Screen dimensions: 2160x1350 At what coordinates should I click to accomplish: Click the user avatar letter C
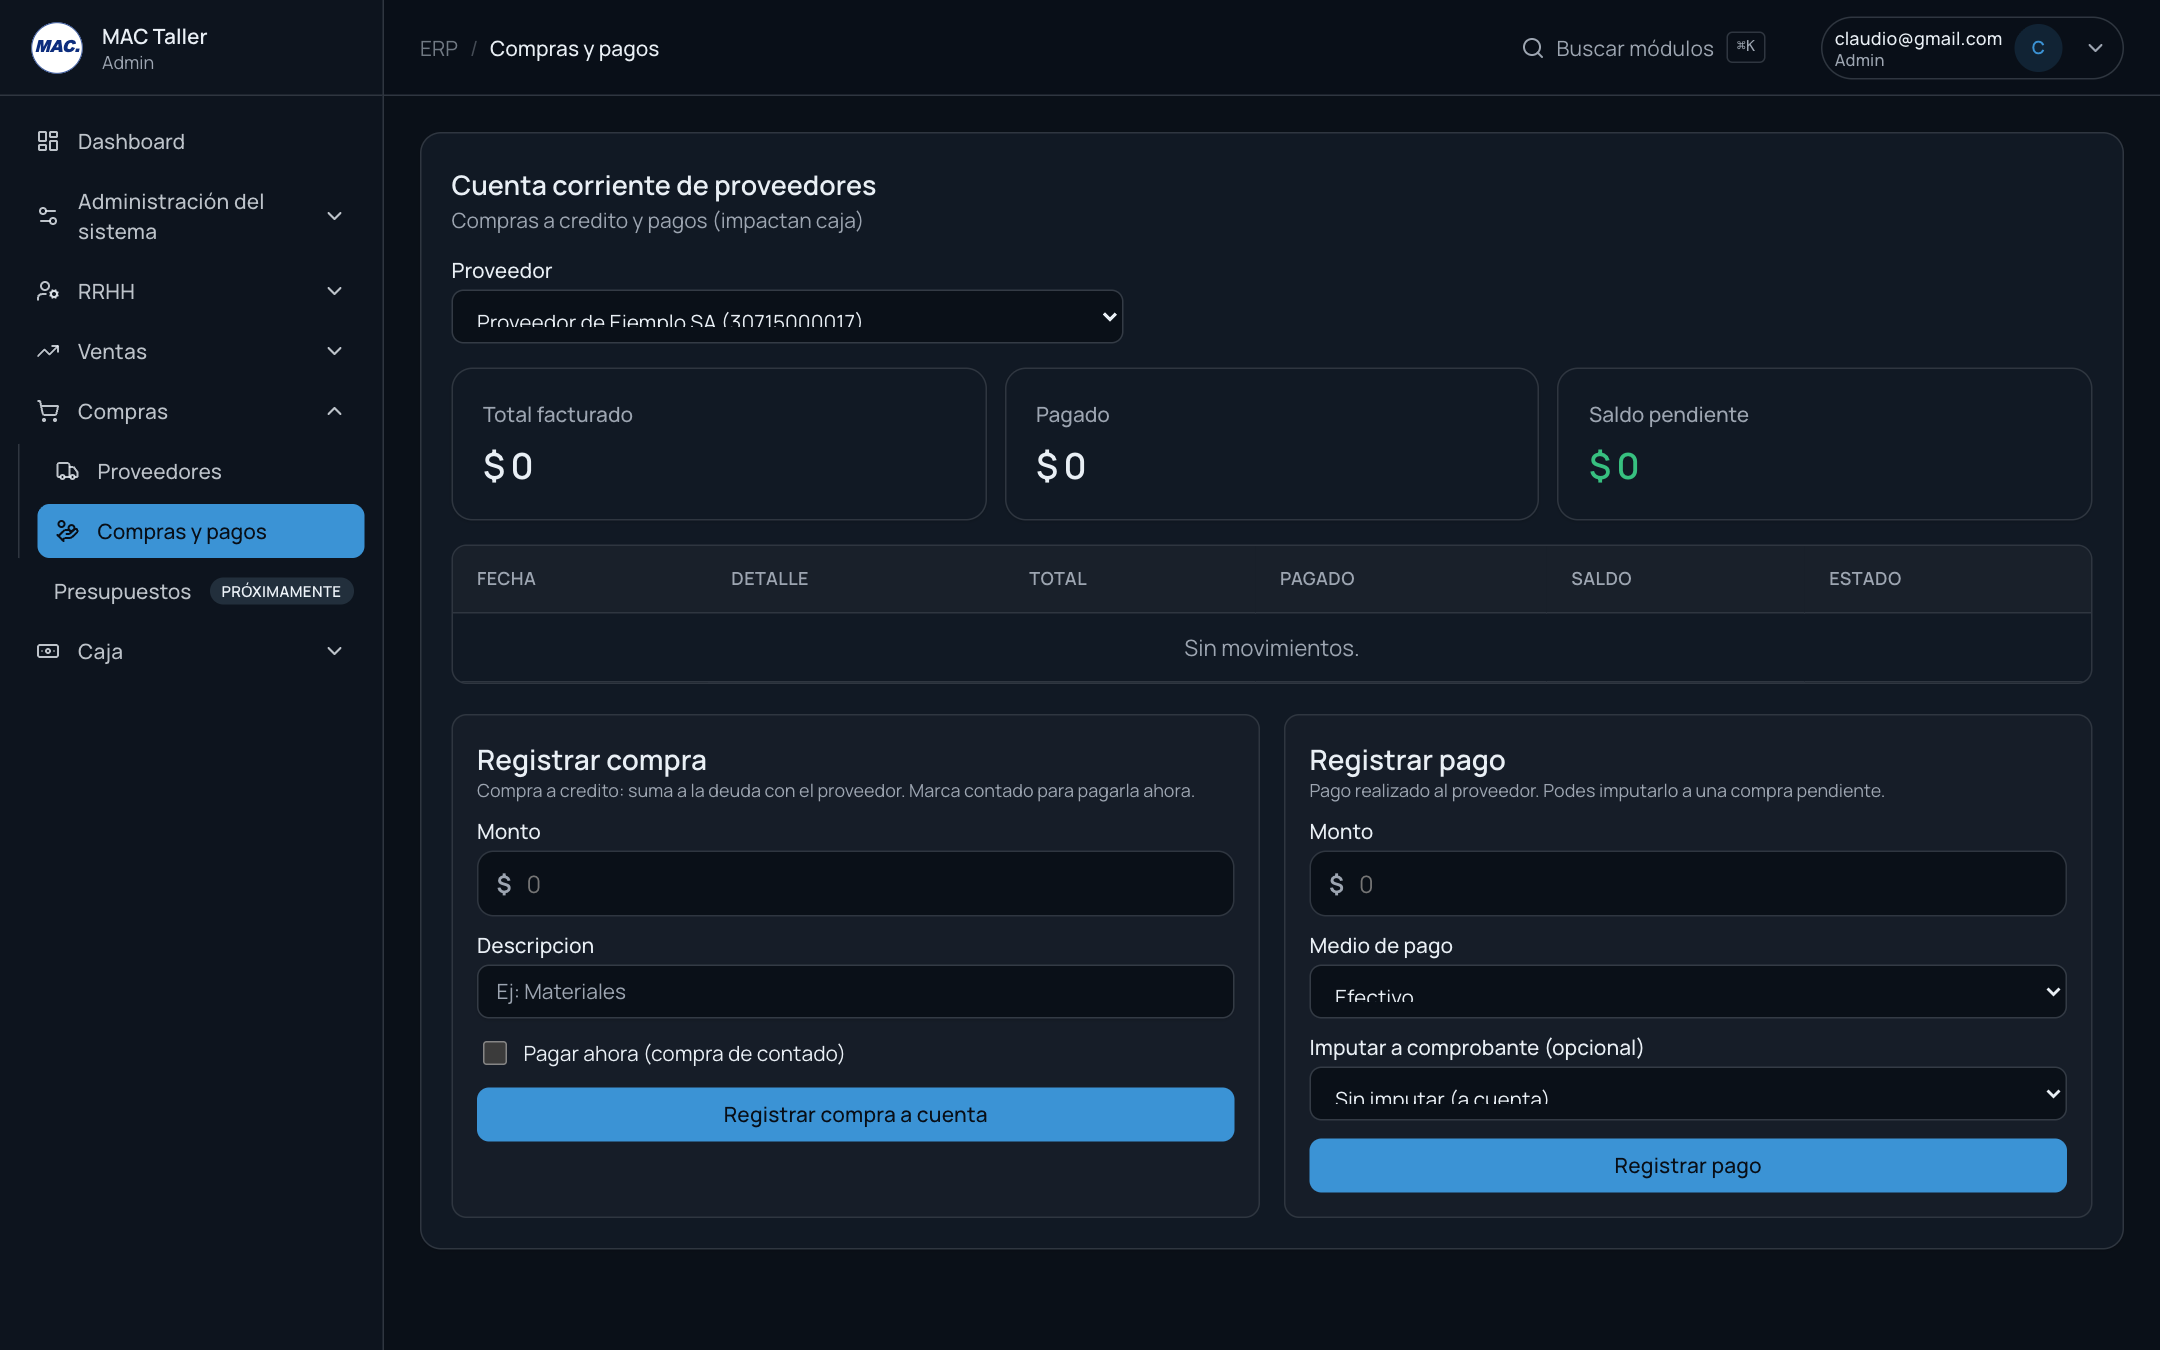click(x=2038, y=48)
